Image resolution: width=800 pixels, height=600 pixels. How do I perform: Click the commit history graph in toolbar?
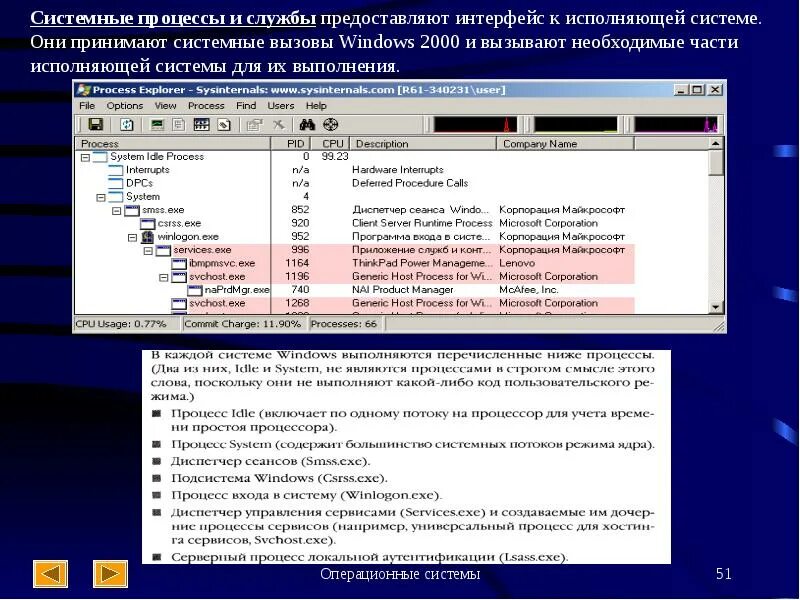576,124
